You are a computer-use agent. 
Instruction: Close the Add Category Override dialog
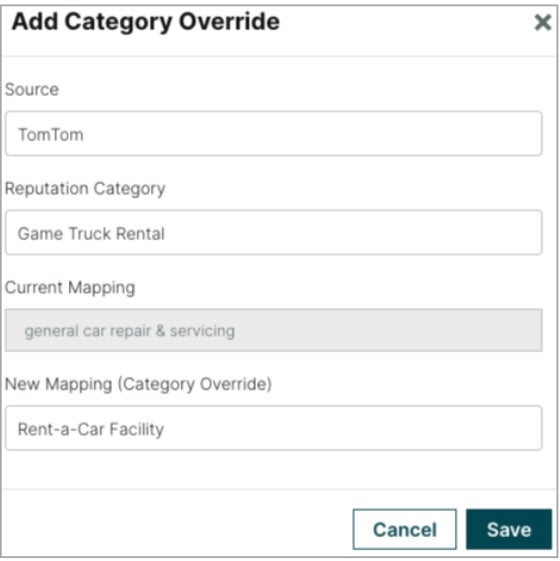(x=542, y=23)
